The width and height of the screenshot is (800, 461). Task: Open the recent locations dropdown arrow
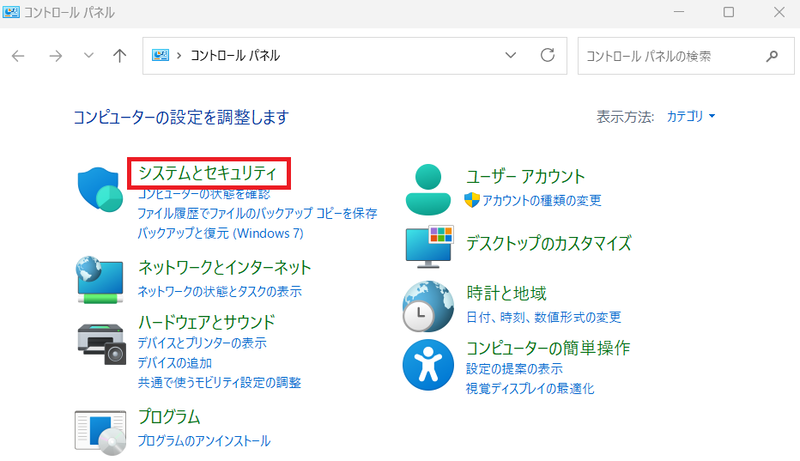[x=89, y=56]
